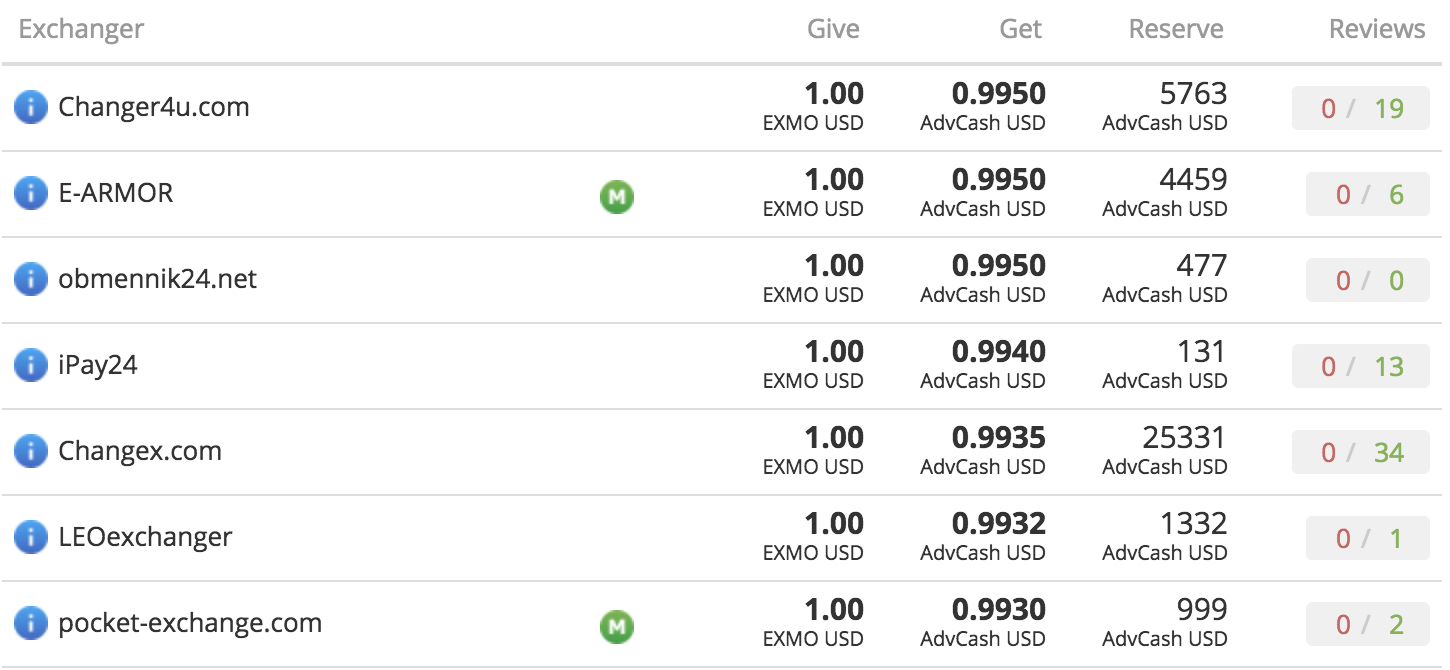Click info icon for pocket-exchange.com
Viewport: 1450px width, 670px height.
coord(31,623)
